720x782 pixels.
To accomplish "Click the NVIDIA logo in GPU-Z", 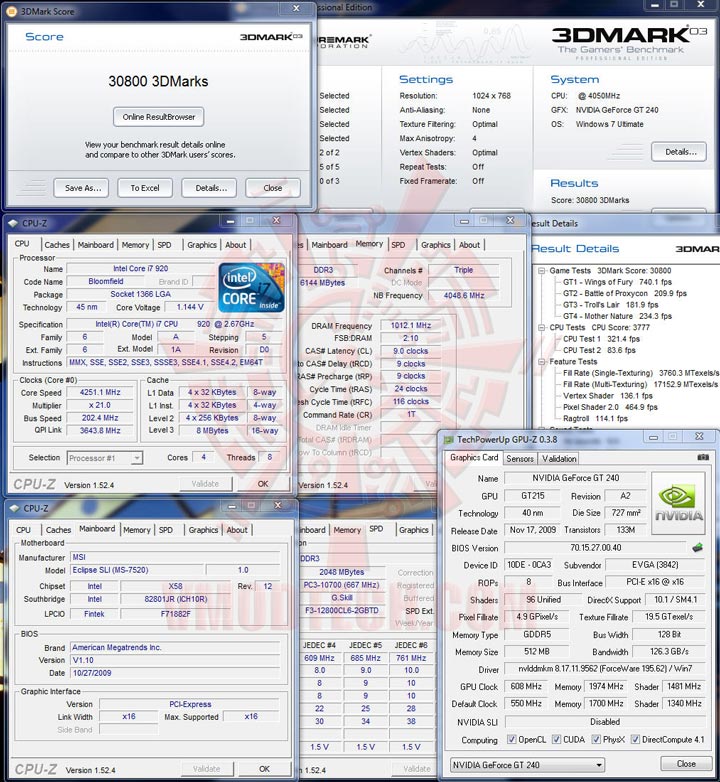I will [678, 504].
